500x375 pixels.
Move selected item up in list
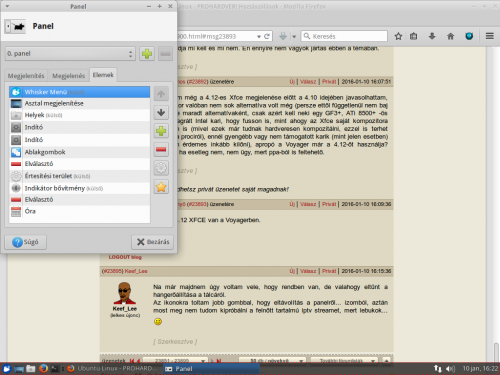[x=161, y=94]
